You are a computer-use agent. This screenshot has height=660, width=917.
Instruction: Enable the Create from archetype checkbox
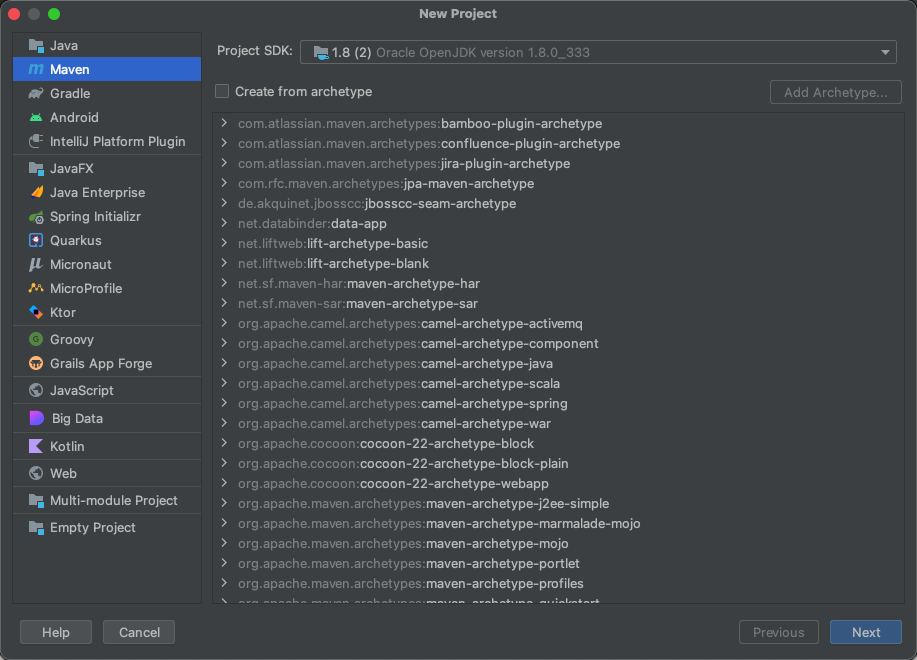[221, 90]
